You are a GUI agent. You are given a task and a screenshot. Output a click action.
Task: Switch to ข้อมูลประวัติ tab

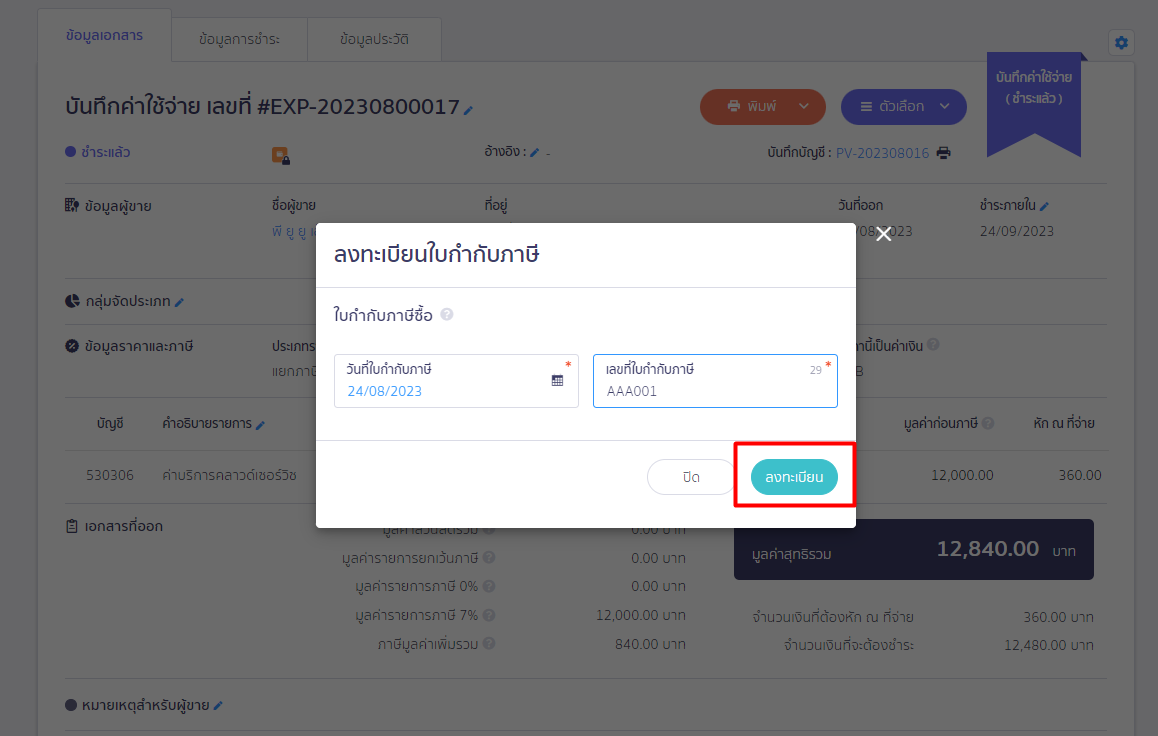[374, 40]
